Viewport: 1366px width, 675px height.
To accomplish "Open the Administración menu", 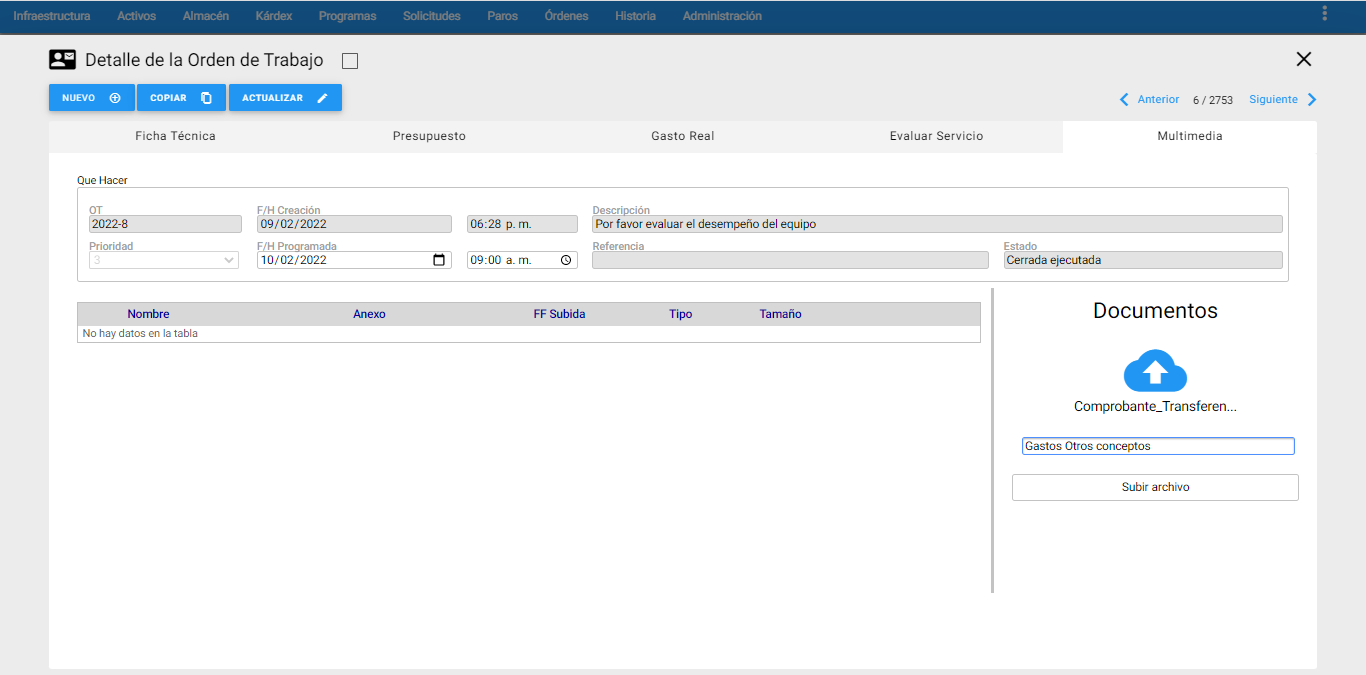I will tap(722, 16).
